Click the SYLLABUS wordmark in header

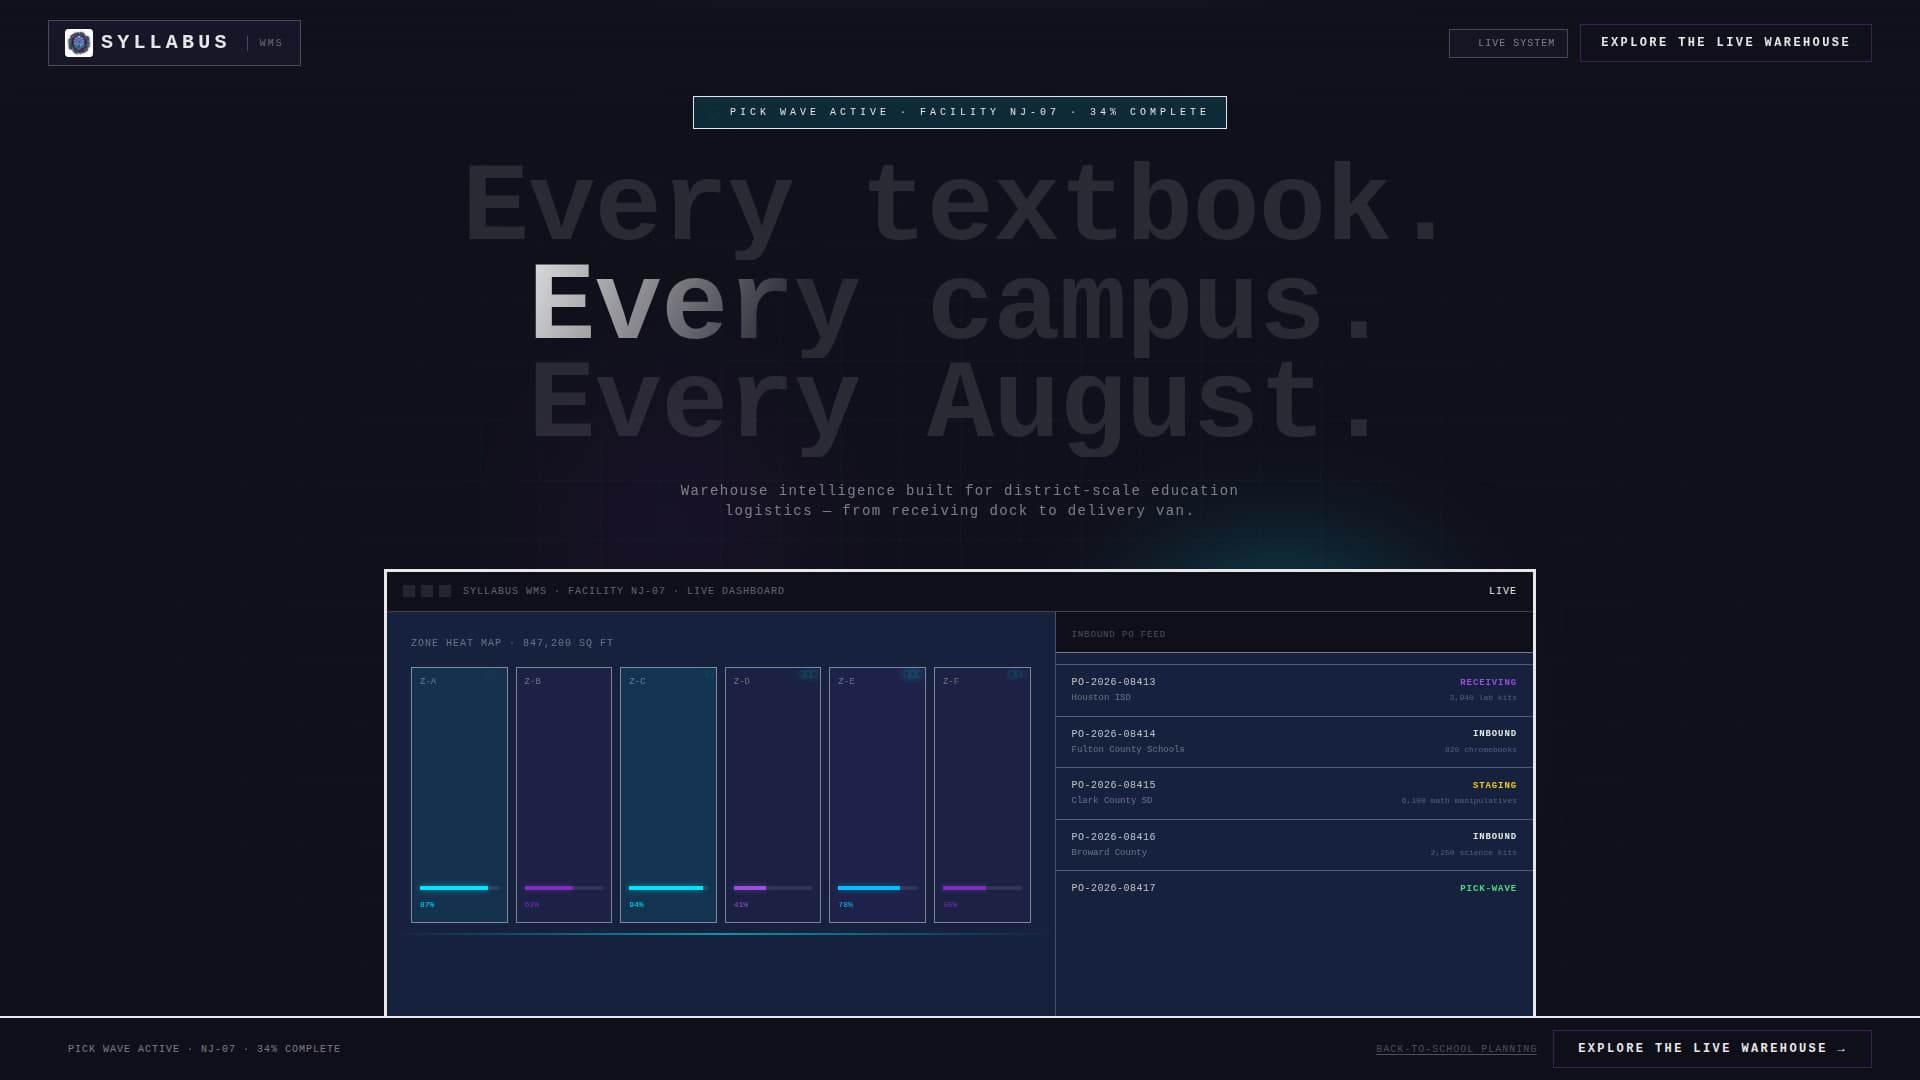(165, 42)
